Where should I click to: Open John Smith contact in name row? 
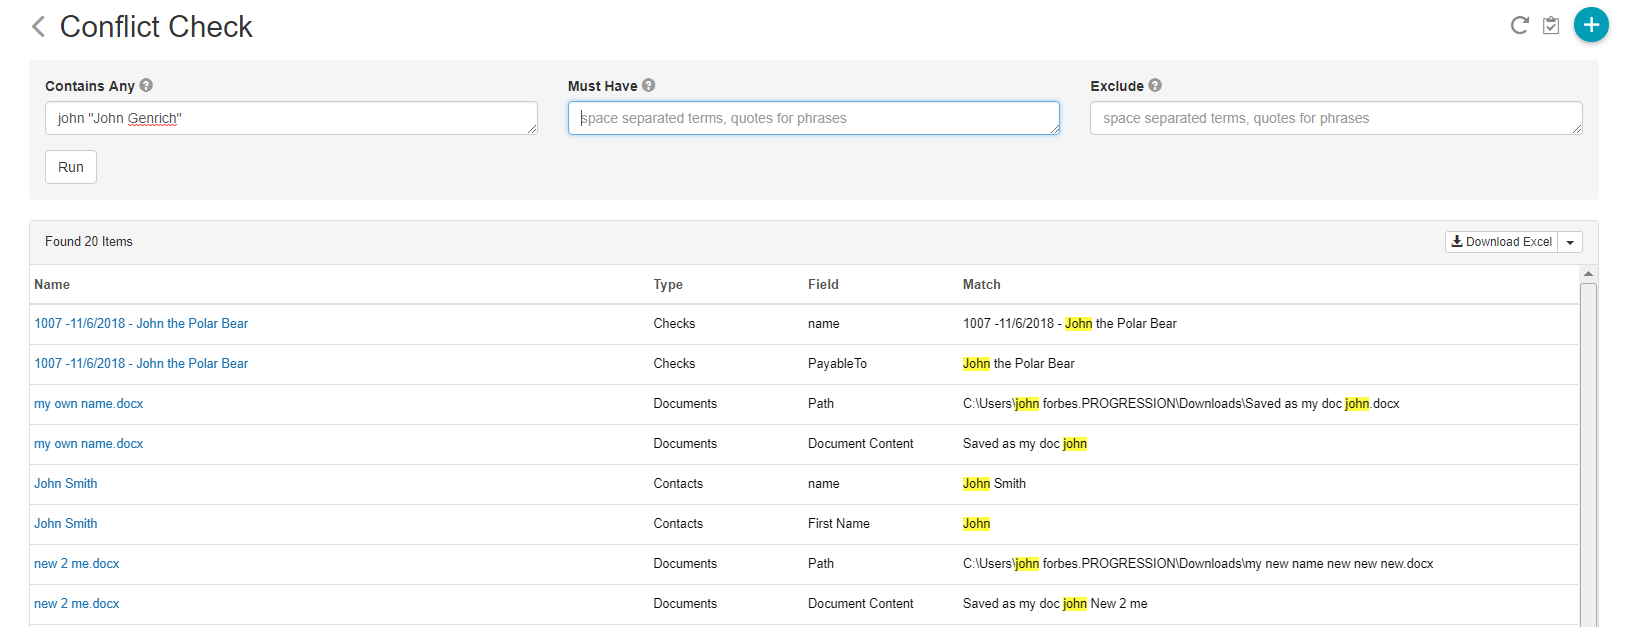pyautogui.click(x=66, y=484)
